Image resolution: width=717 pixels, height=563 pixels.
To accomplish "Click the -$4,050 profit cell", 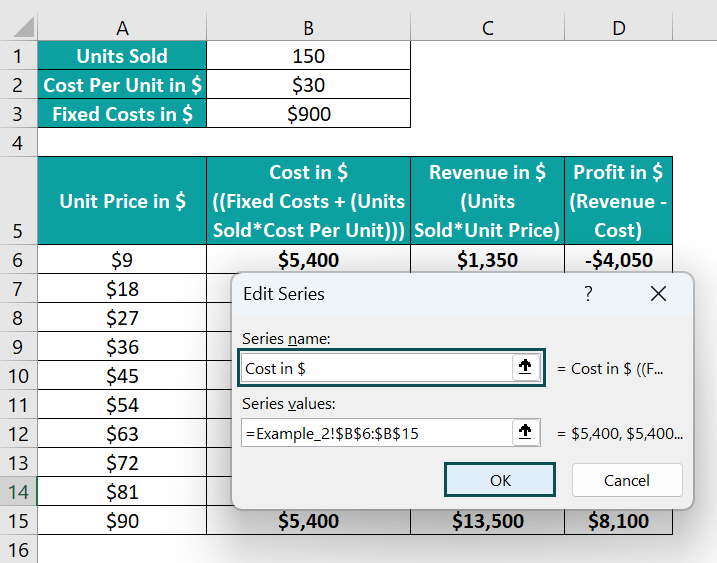I will pyautogui.click(x=619, y=259).
